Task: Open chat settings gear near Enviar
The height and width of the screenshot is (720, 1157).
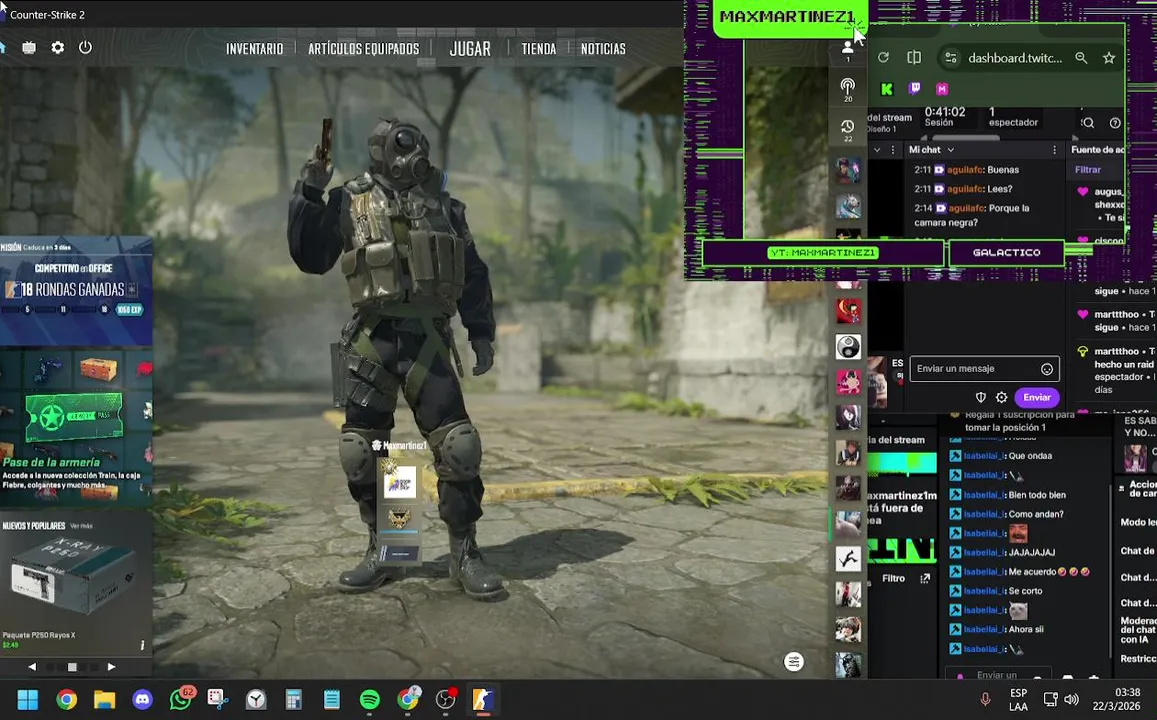Action: pyautogui.click(x=1001, y=397)
